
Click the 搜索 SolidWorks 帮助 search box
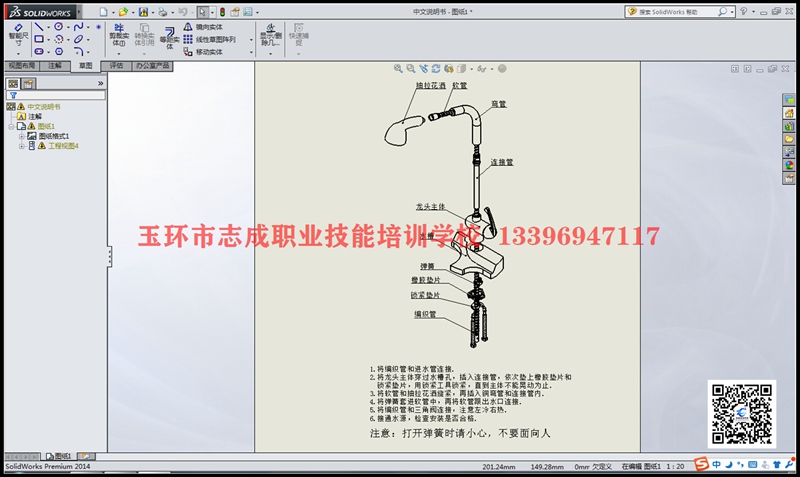coord(679,12)
